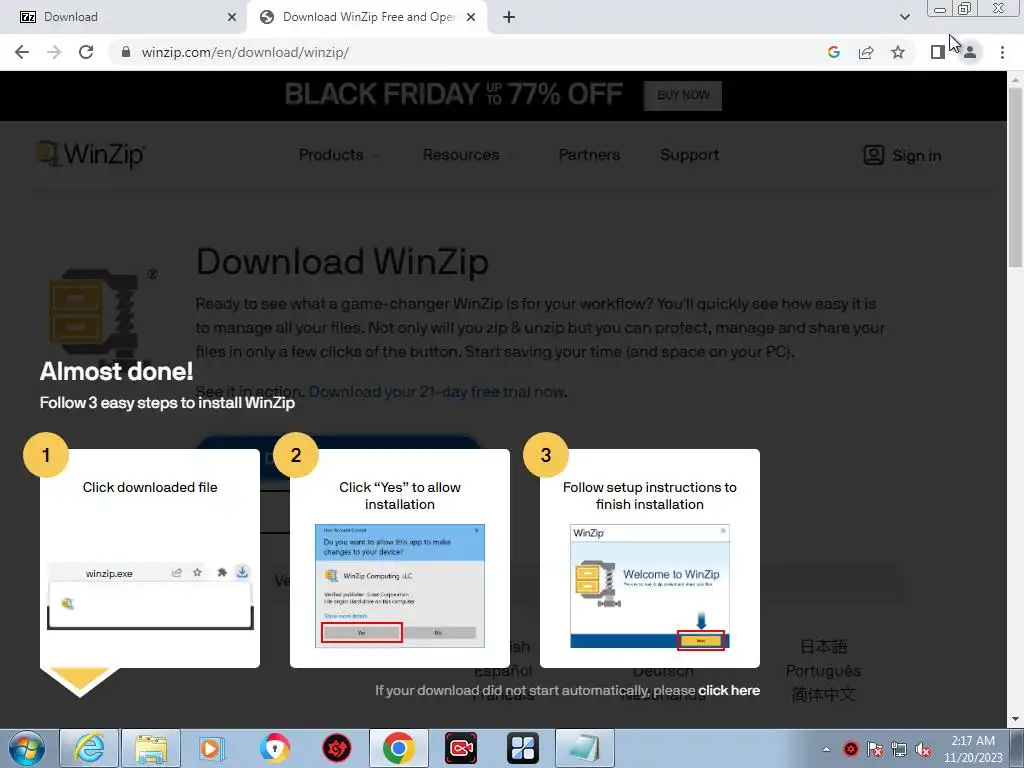Open Chrome's three-dot menu
Viewport: 1024px width, 768px height.
click(1002, 52)
